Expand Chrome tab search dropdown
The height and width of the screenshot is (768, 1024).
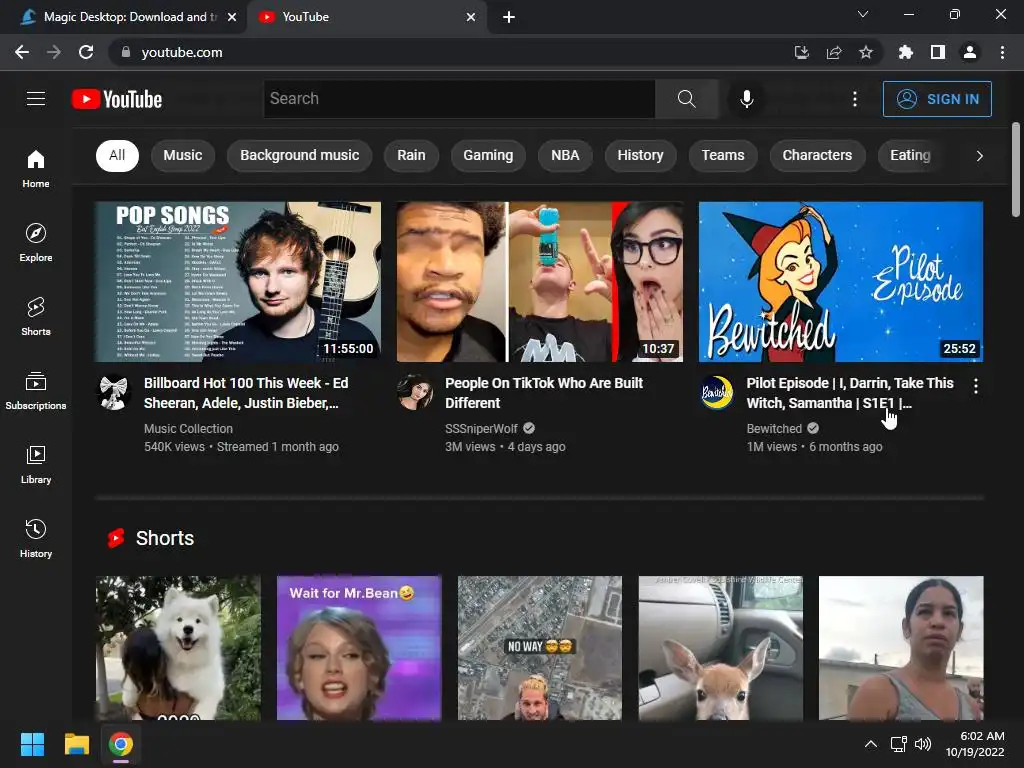click(863, 14)
